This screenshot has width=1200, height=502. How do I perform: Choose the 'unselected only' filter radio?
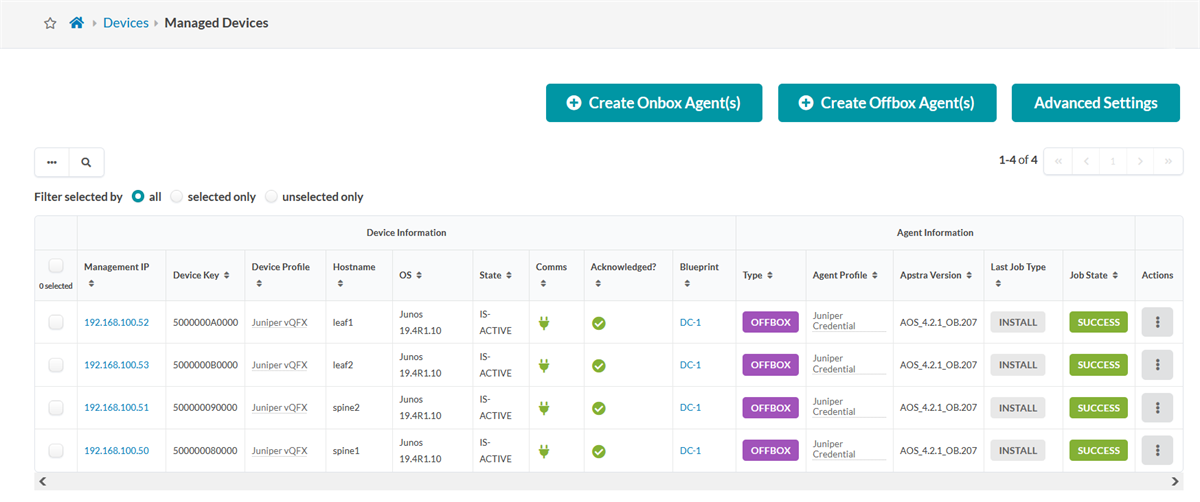[271, 197]
